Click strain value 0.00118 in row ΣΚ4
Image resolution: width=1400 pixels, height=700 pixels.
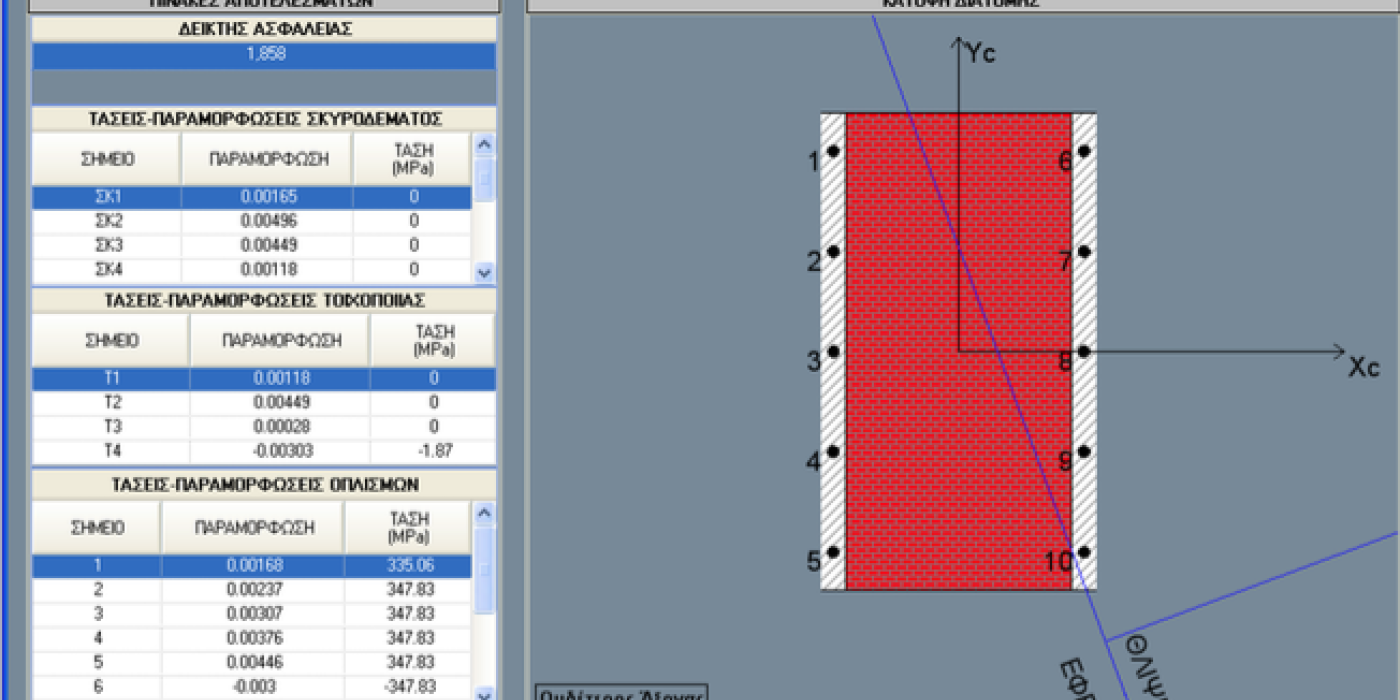click(268, 269)
